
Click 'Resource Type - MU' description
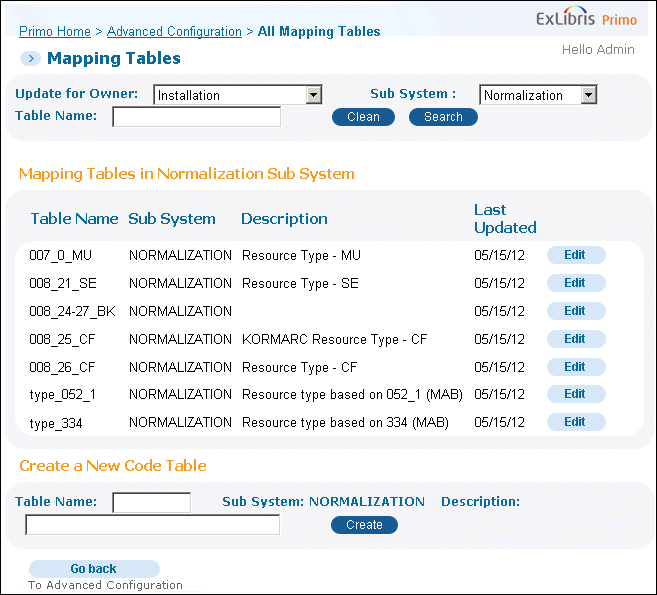coord(301,255)
